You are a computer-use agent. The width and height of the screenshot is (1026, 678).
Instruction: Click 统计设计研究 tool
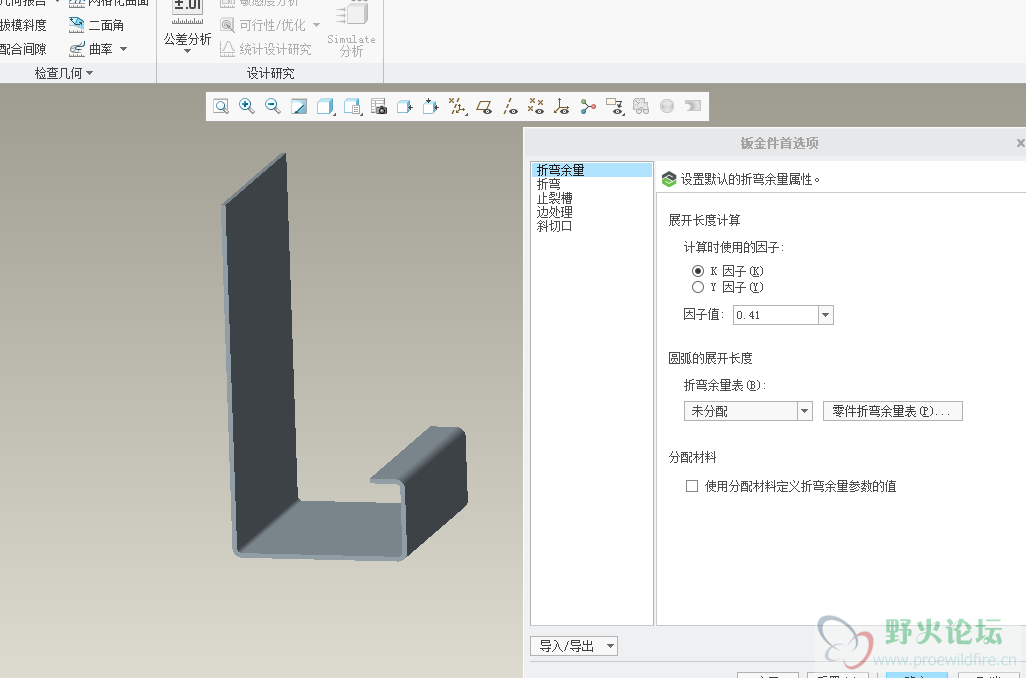tap(266, 49)
